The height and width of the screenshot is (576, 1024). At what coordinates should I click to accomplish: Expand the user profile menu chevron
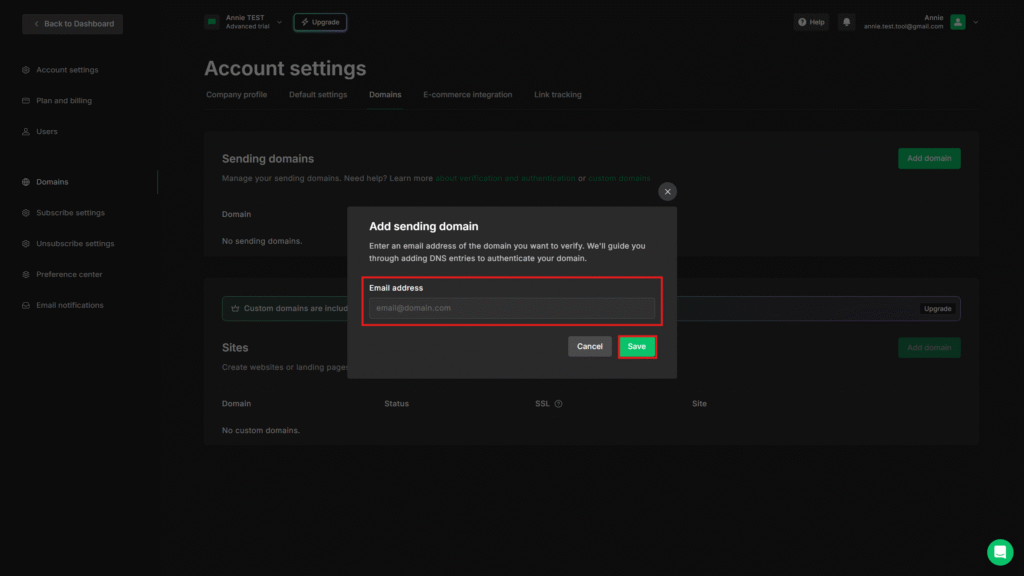[x=976, y=22]
